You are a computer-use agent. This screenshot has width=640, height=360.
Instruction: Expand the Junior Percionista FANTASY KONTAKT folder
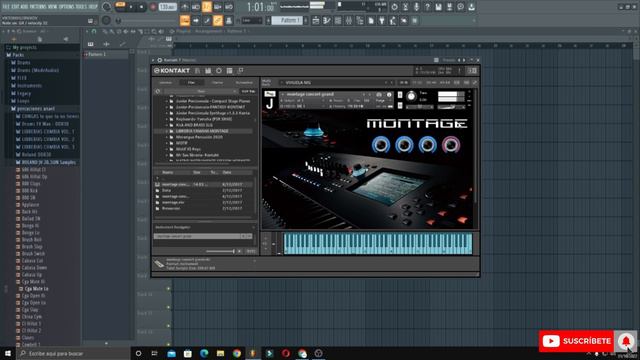click(167, 107)
